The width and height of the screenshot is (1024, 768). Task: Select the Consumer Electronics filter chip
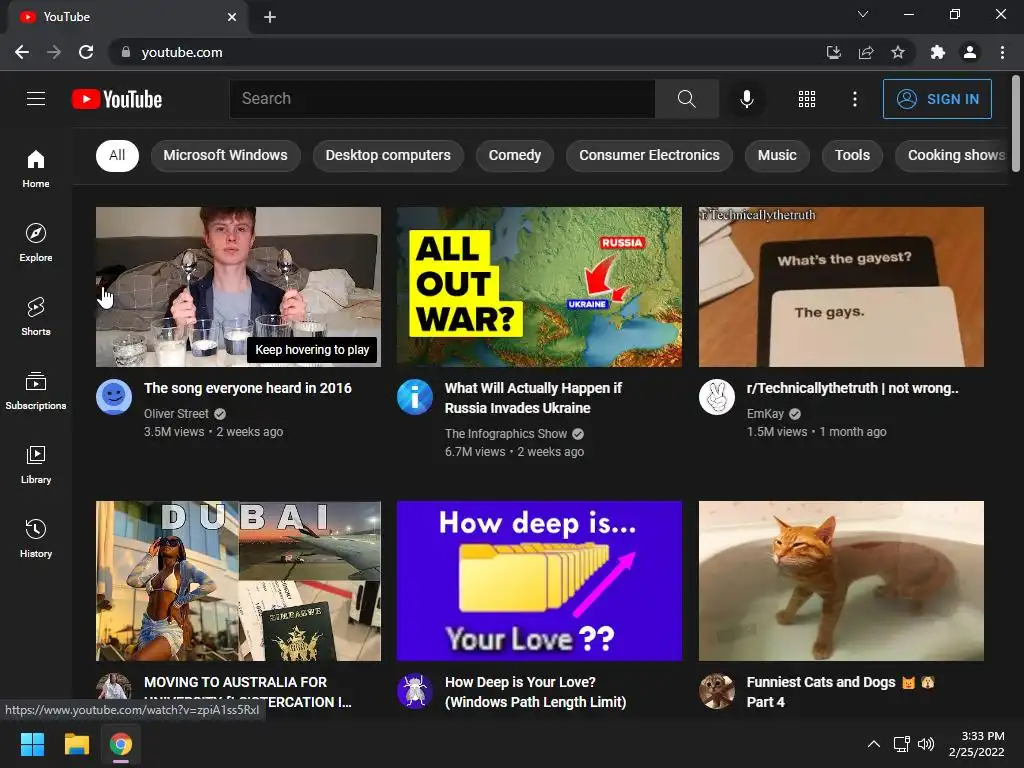[x=649, y=155]
